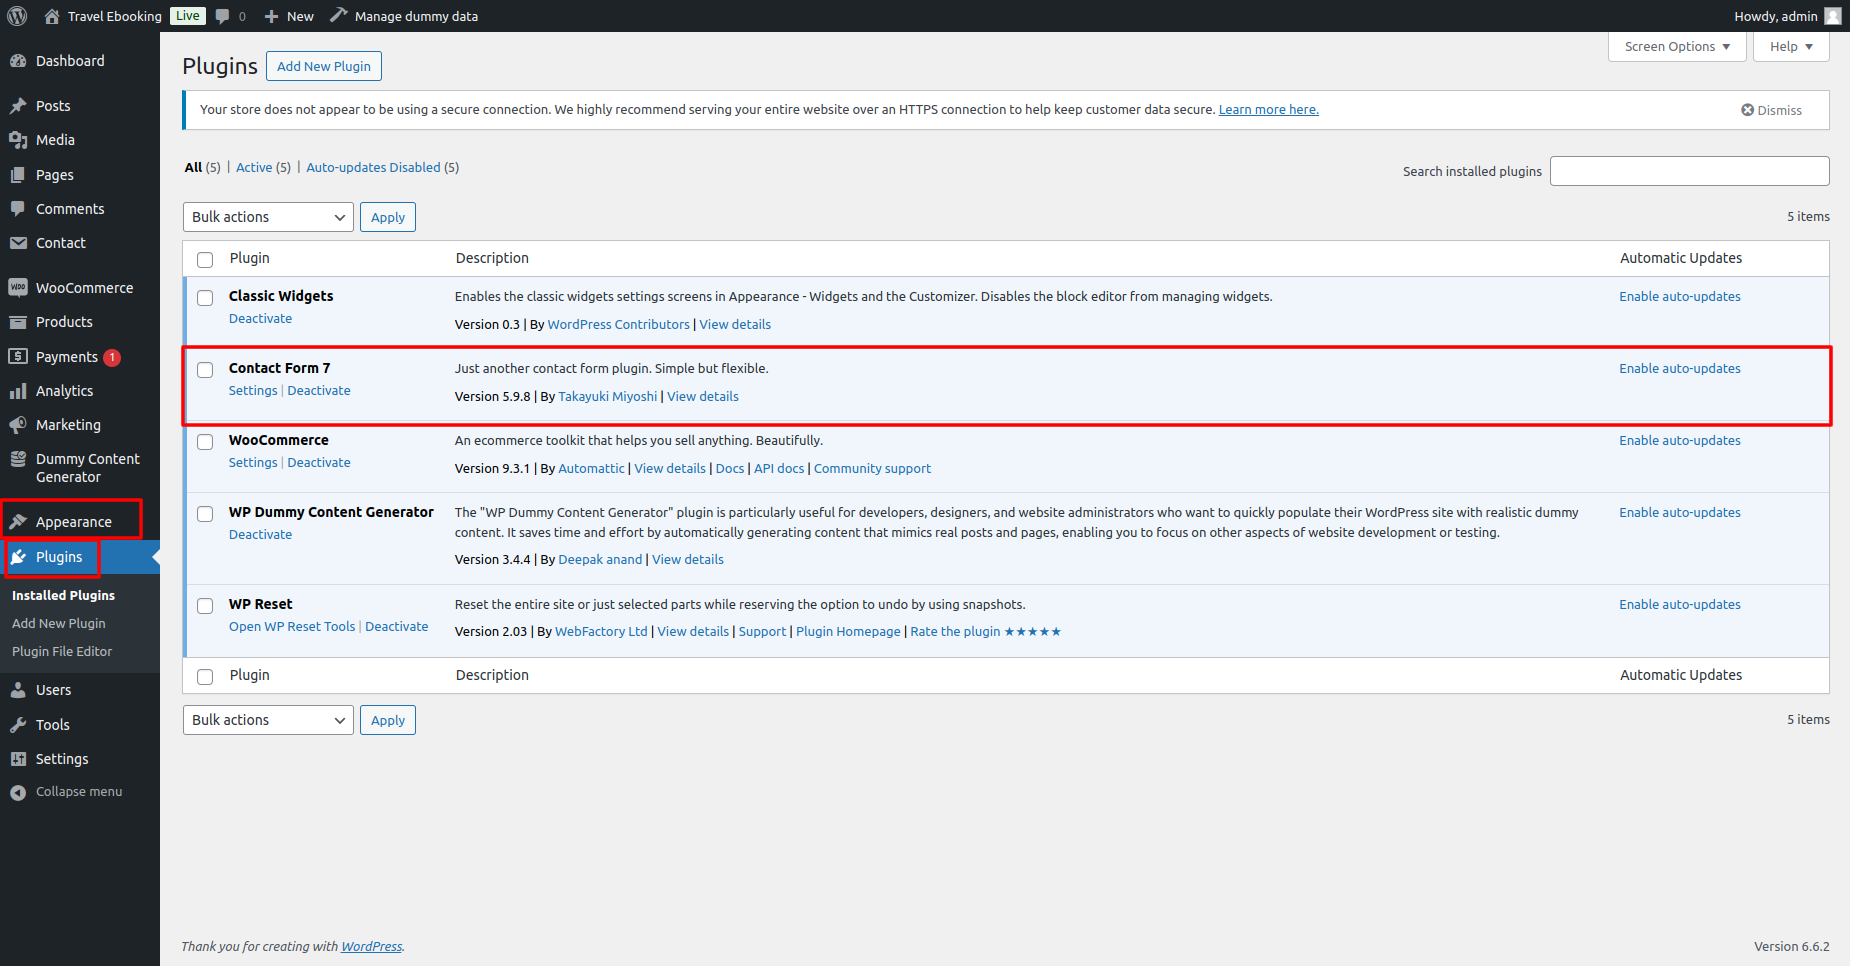Viewport: 1850px width, 966px height.
Task: Click the Dashboard gauge icon in sidebar
Action: pos(18,61)
